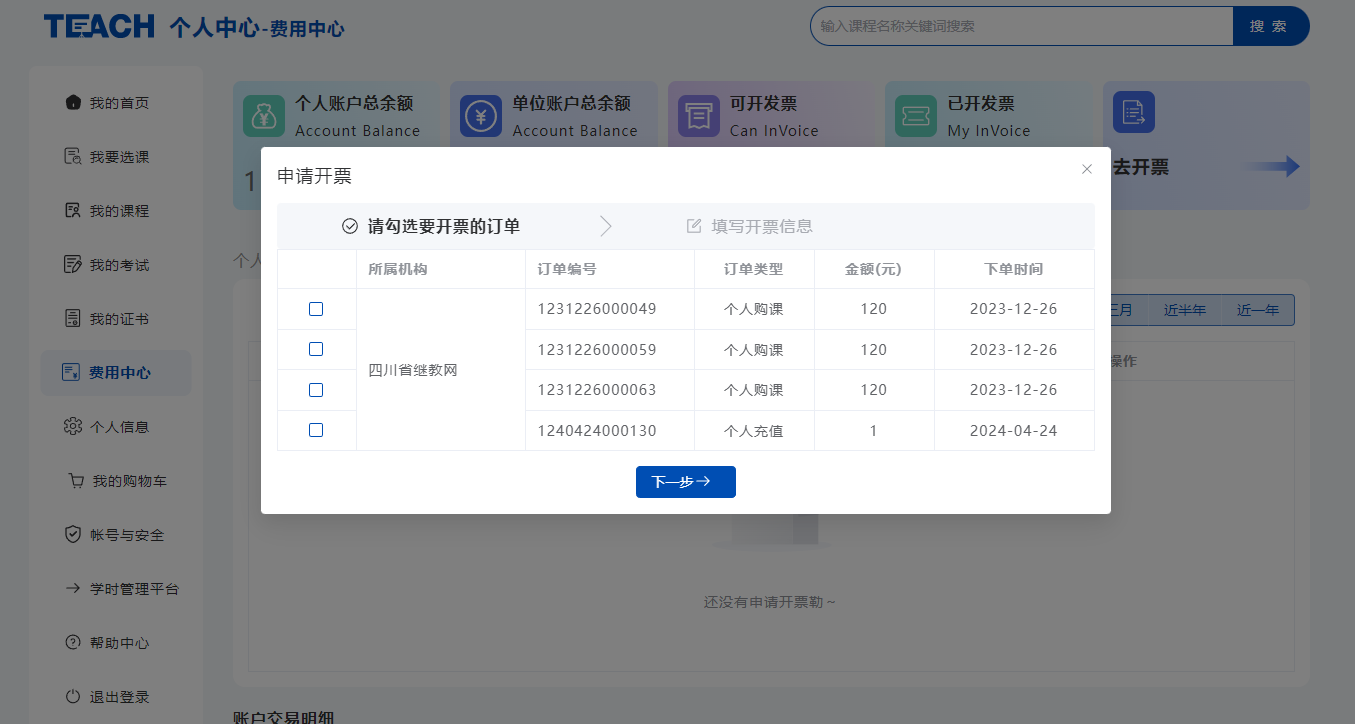
Task: Click the 下一步 button
Action: coord(686,482)
